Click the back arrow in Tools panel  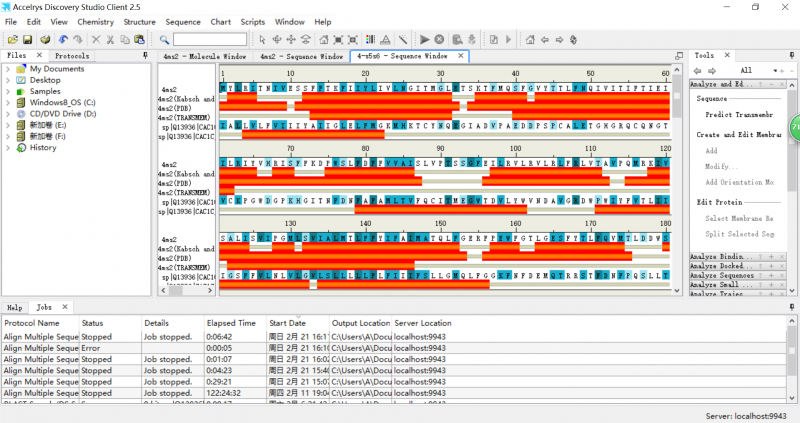click(697, 70)
